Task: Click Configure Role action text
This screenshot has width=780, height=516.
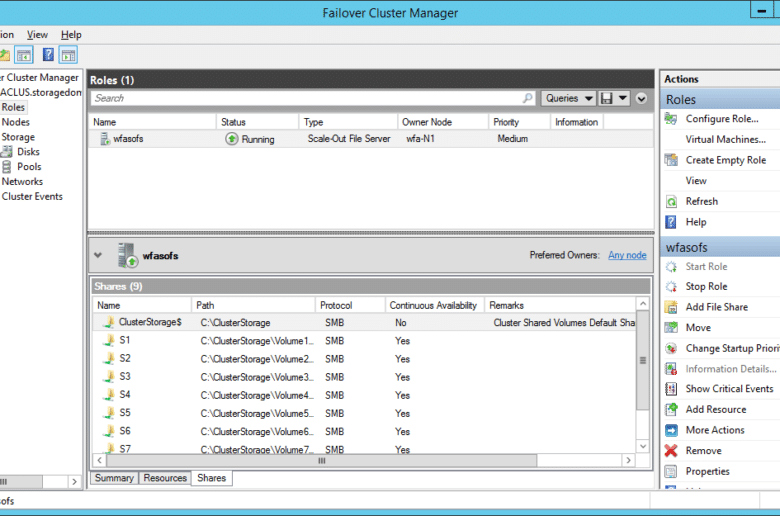Action: 722,119
